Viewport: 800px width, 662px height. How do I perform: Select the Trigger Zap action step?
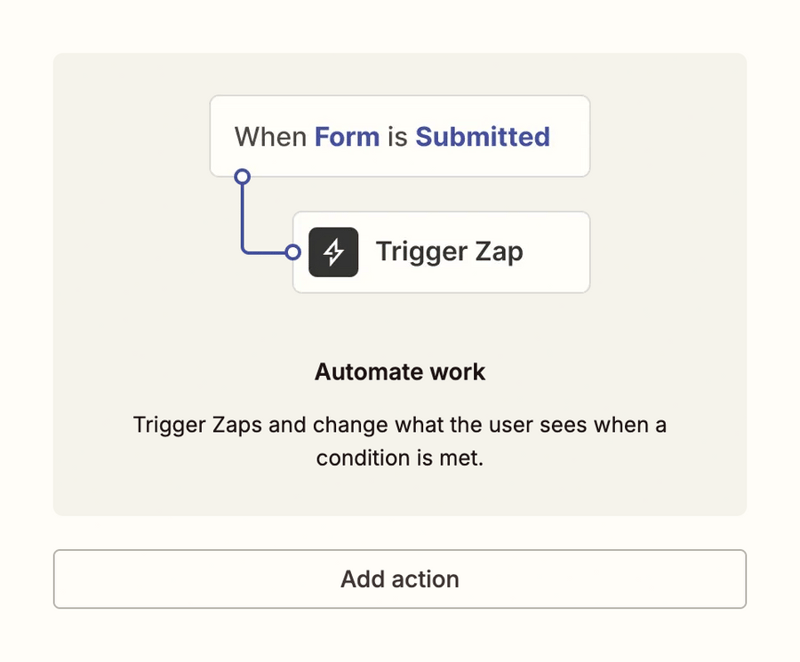pos(440,252)
